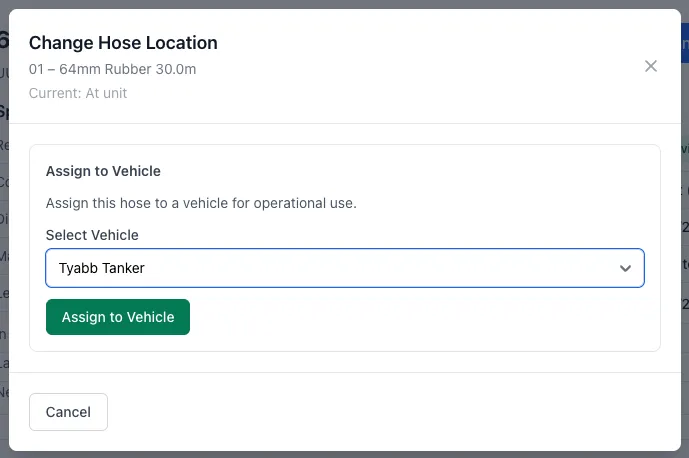The image size is (689, 458).
Task: Click text 'Assign this hose to a vehicle'
Action: (137, 203)
